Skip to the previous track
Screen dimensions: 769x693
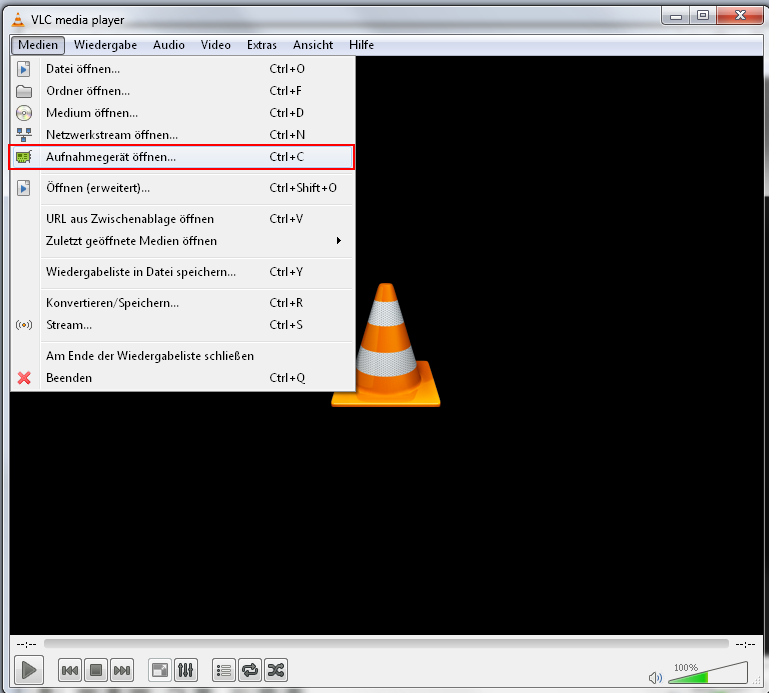point(70,670)
